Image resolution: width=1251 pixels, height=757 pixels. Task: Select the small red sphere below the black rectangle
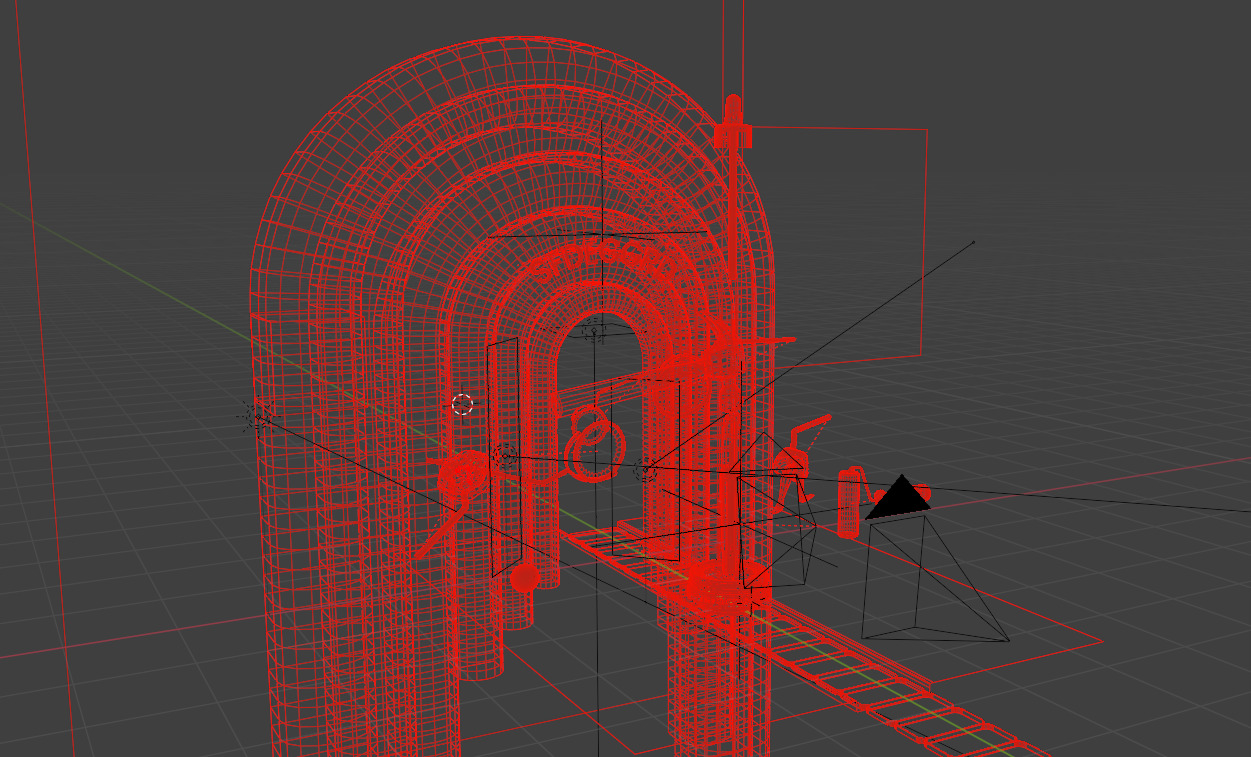[x=524, y=577]
